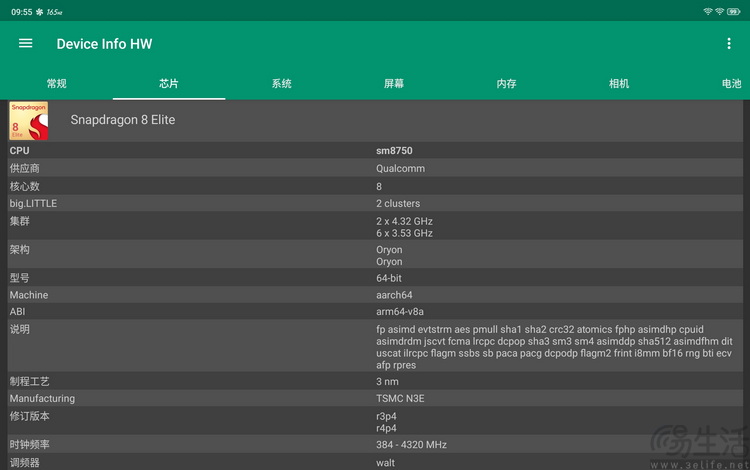Image resolution: width=750 pixels, height=470 pixels.
Task: Tap the 集群 cluster frequencies row
Action: click(x=375, y=227)
